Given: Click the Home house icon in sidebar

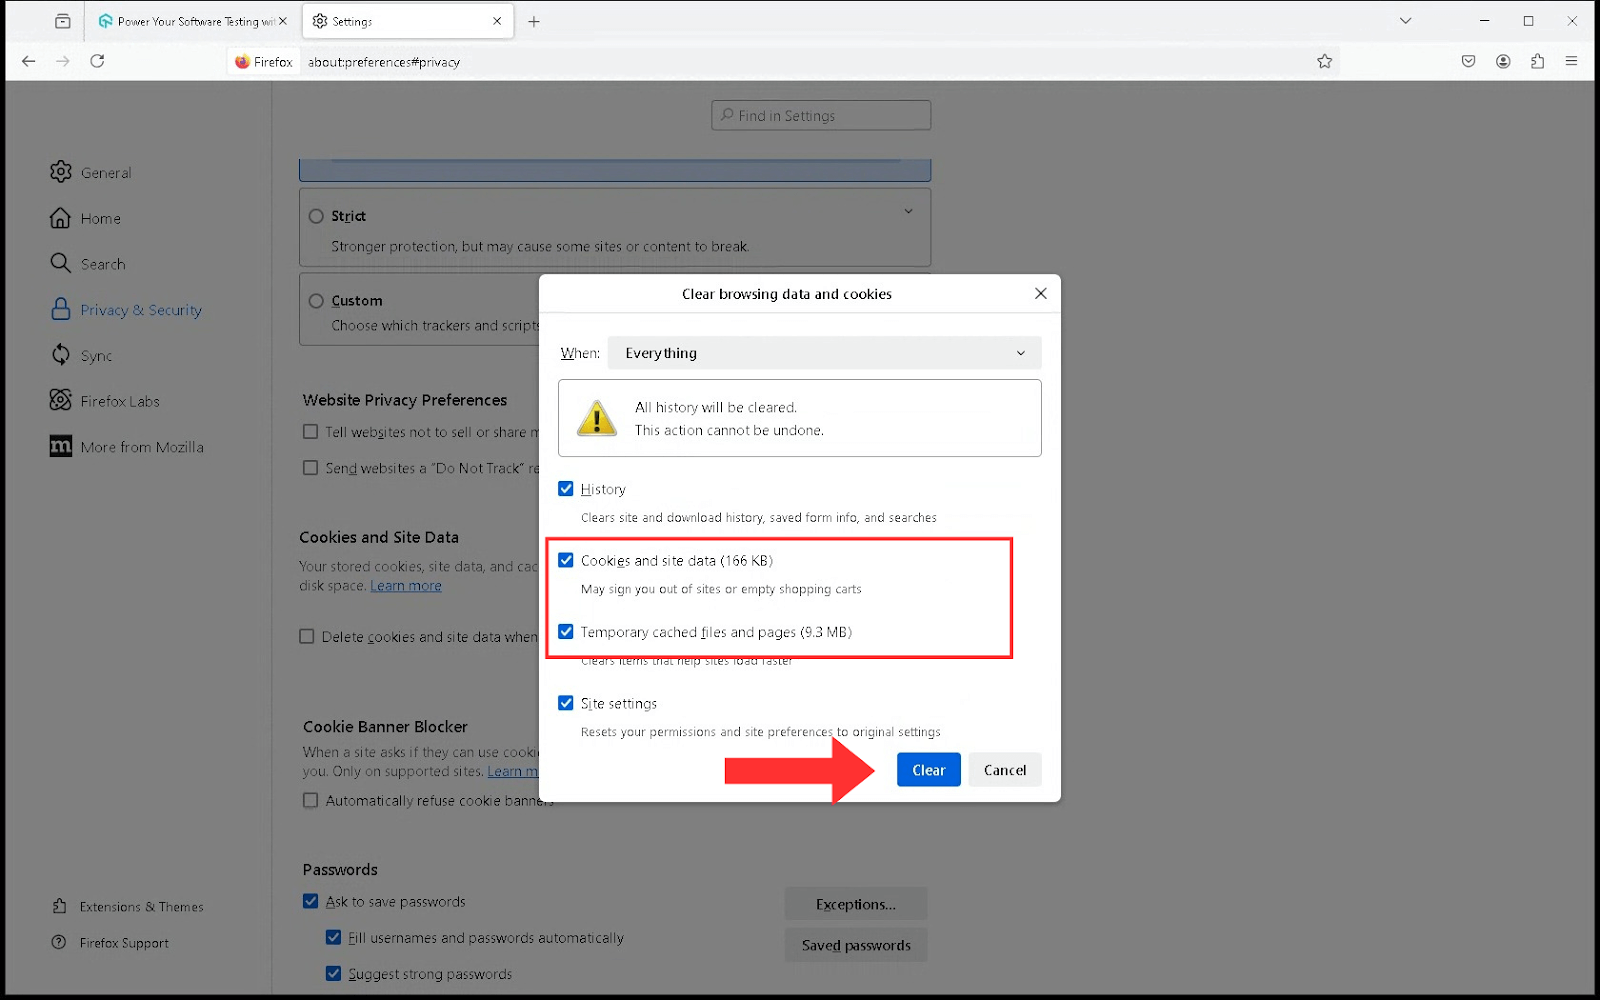Looking at the screenshot, I should click(61, 218).
